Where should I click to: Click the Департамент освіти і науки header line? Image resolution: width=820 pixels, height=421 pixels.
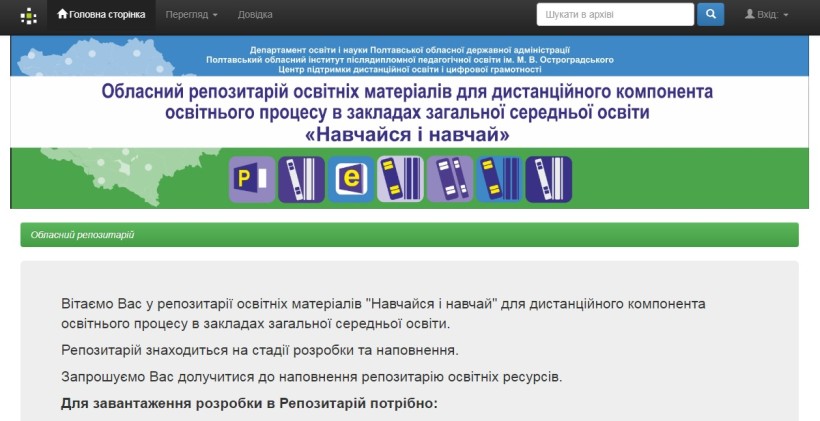pos(409,50)
